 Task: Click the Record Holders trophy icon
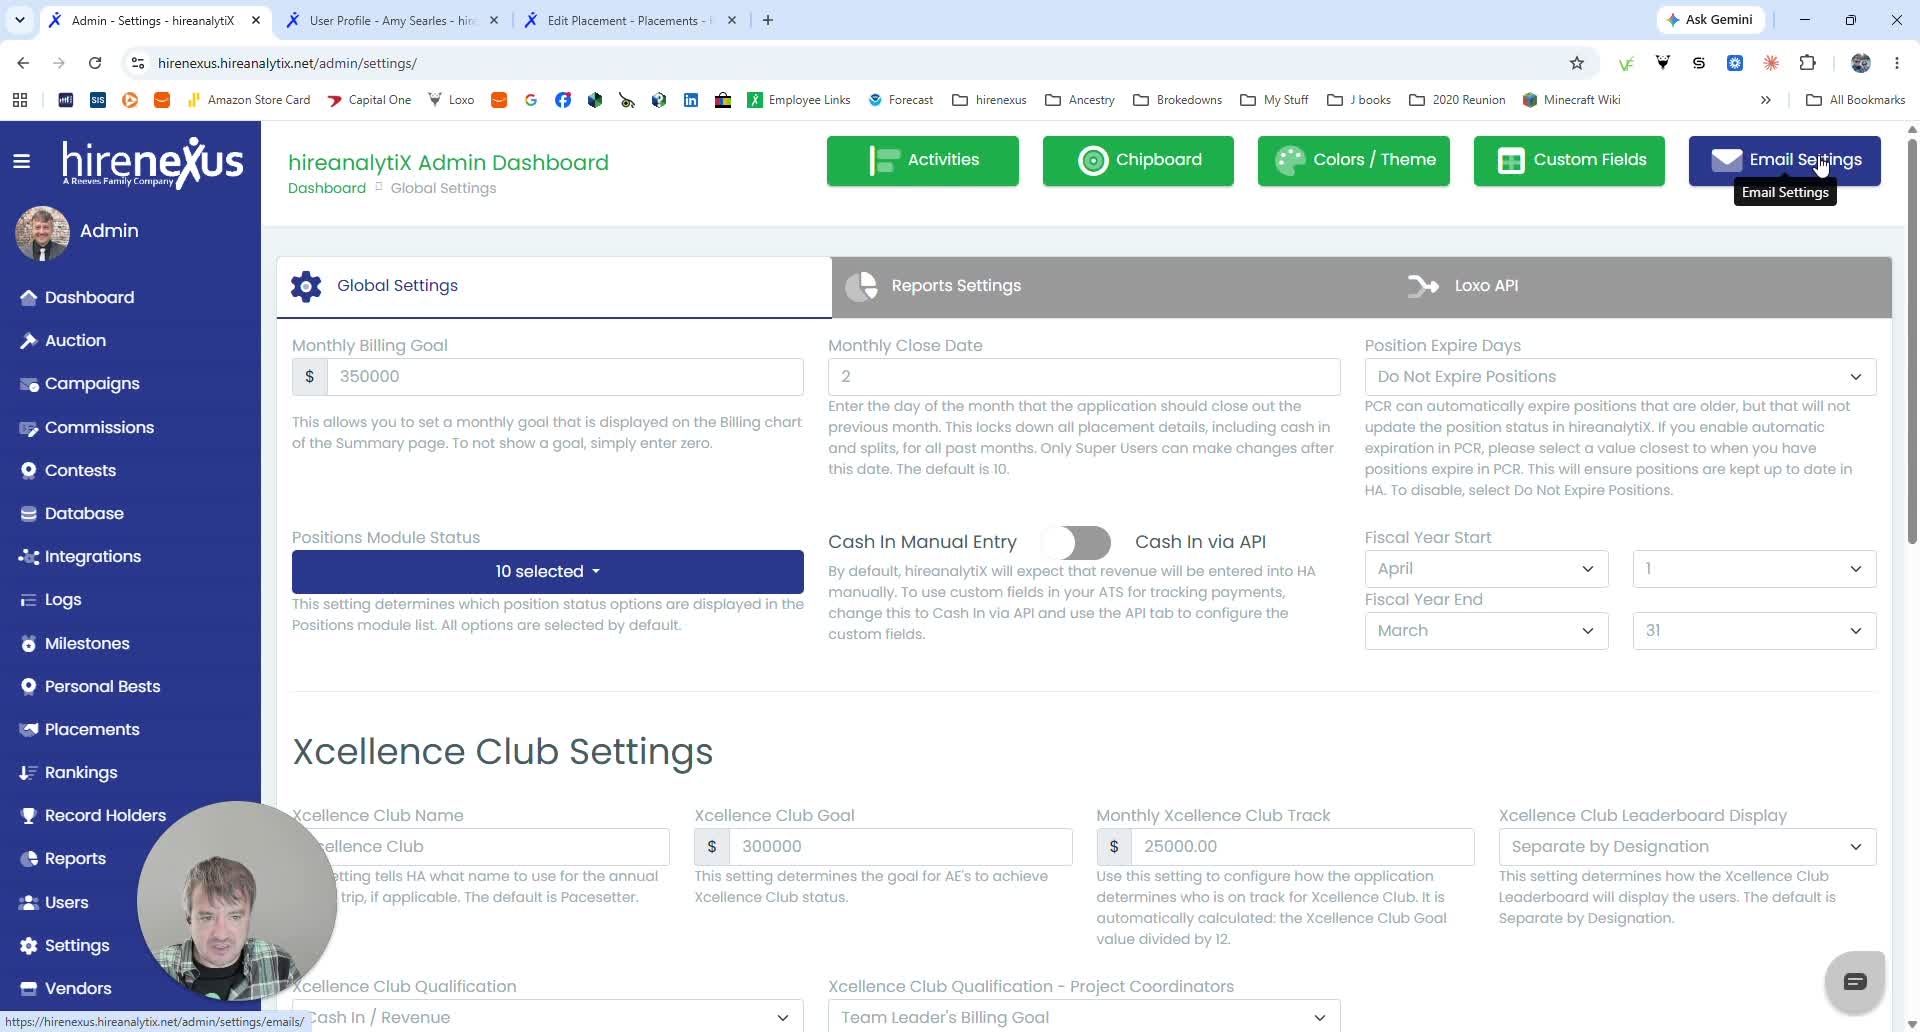pyautogui.click(x=28, y=816)
